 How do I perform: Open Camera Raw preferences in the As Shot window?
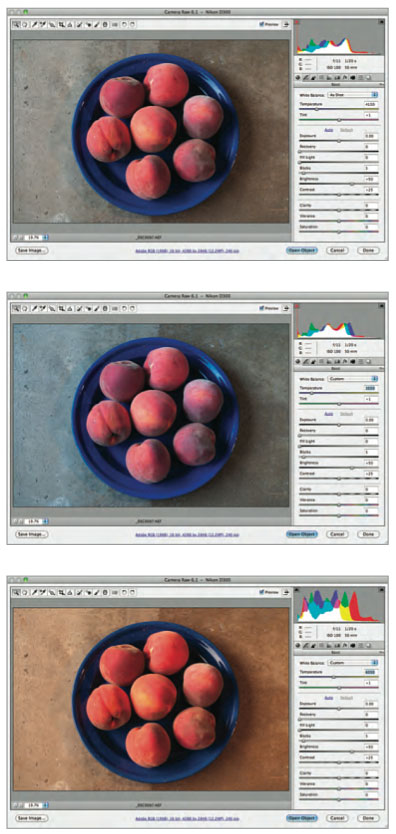pos(114,24)
